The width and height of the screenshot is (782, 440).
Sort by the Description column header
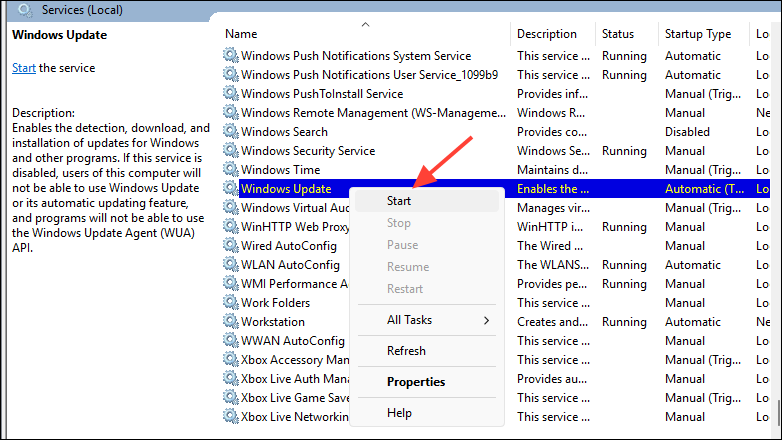click(547, 34)
